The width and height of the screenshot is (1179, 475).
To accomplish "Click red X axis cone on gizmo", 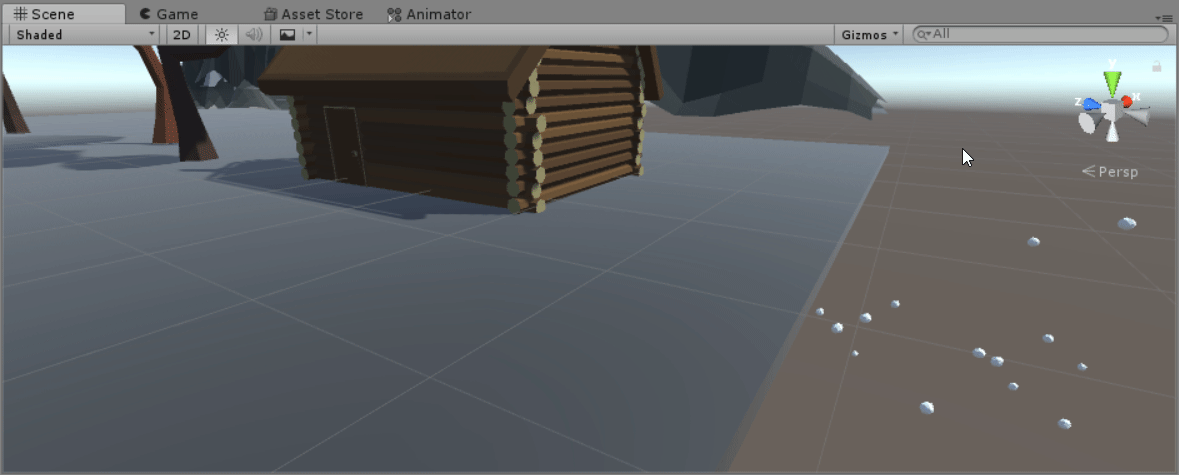I will 1126,101.
